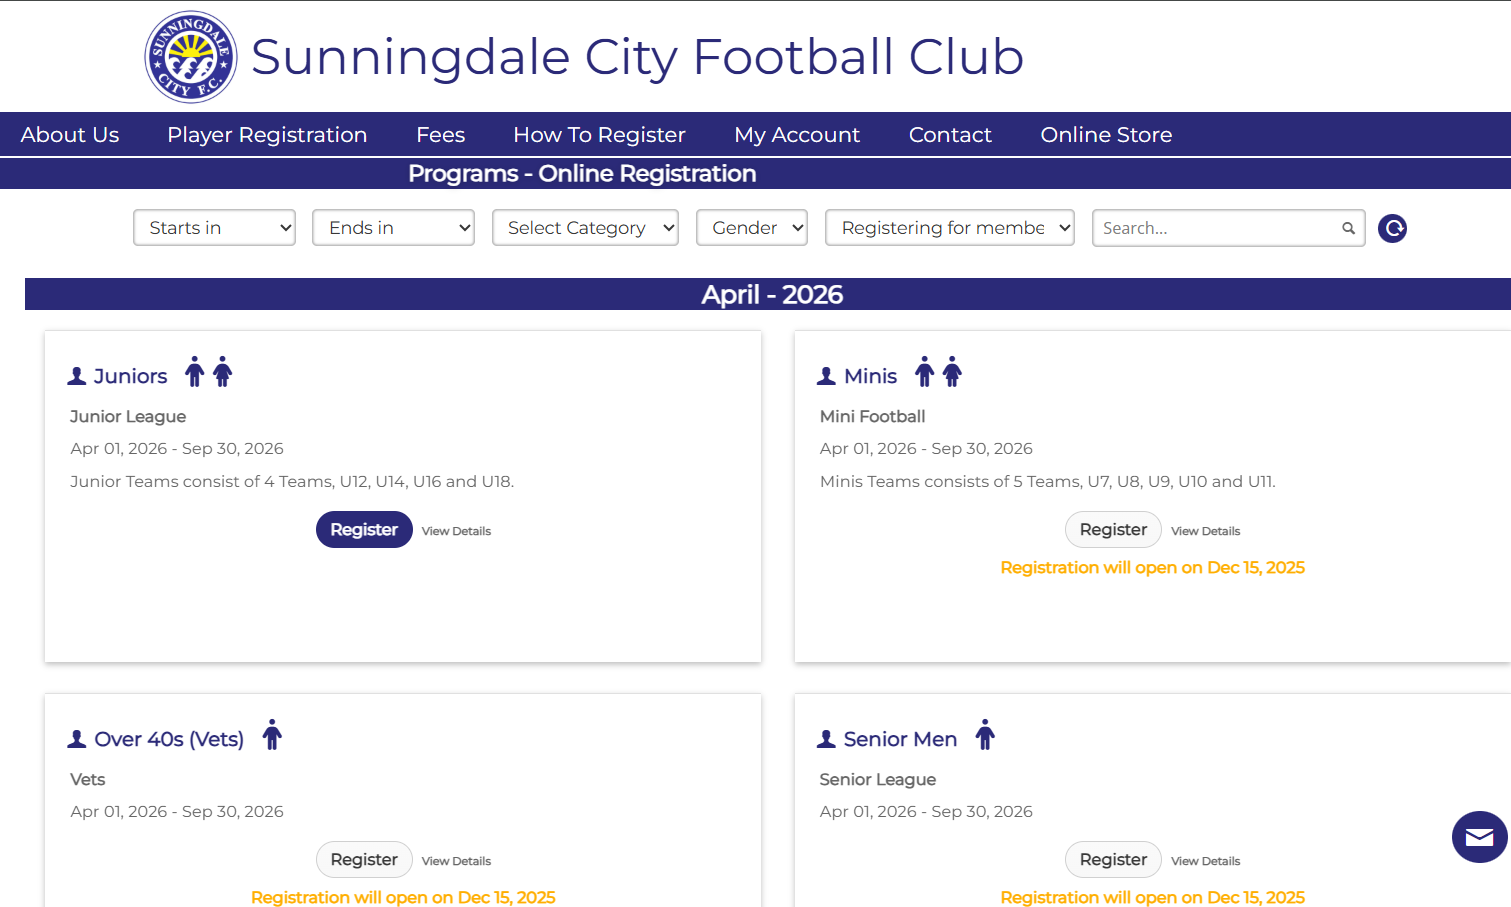Click the person icon beside Minis
The width and height of the screenshot is (1511, 907).
pos(826,376)
